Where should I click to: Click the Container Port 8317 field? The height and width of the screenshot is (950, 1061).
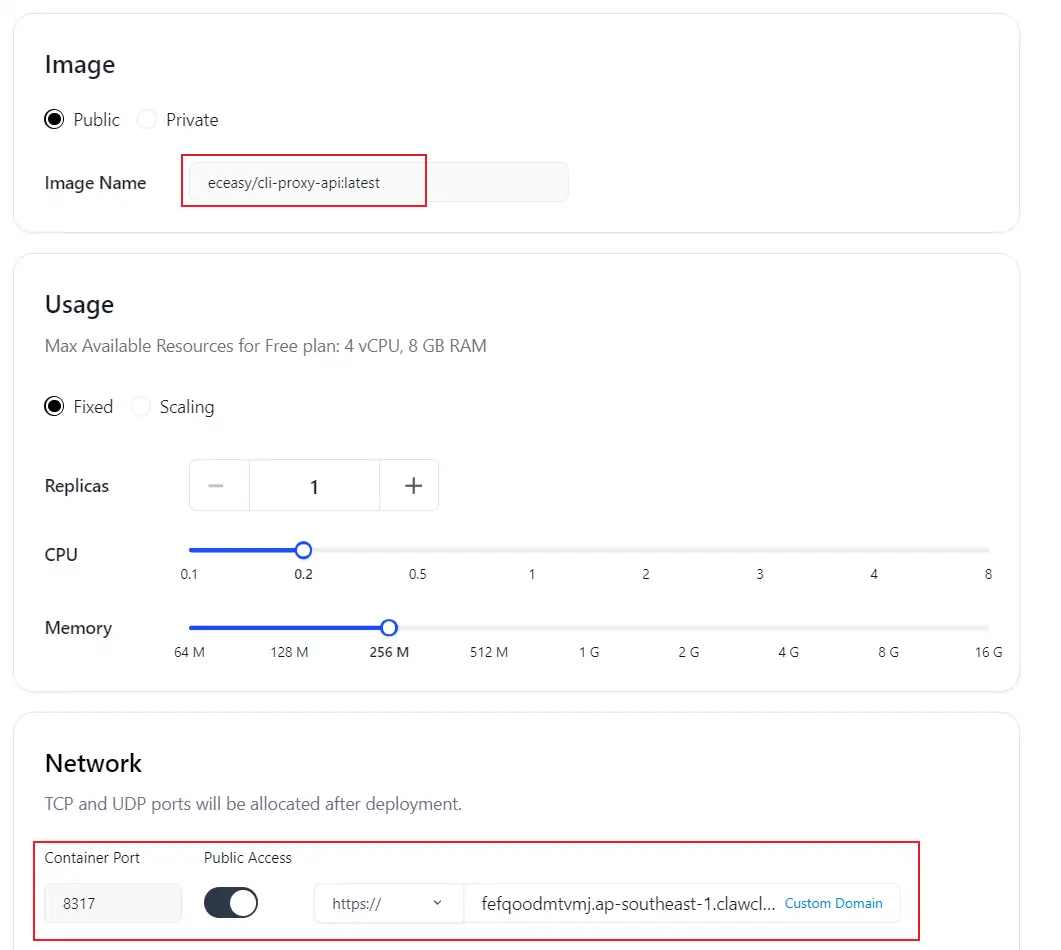click(113, 903)
